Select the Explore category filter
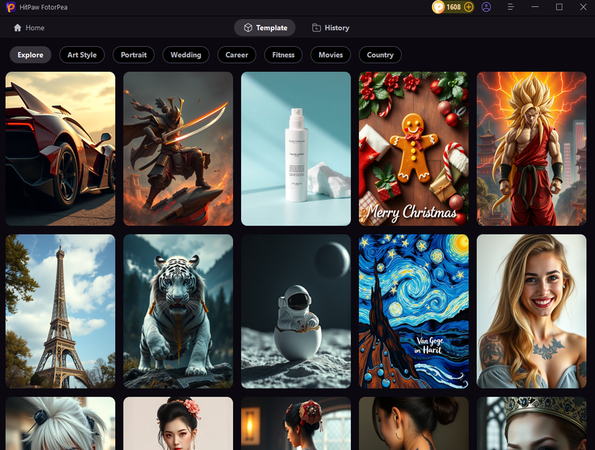 [30, 55]
